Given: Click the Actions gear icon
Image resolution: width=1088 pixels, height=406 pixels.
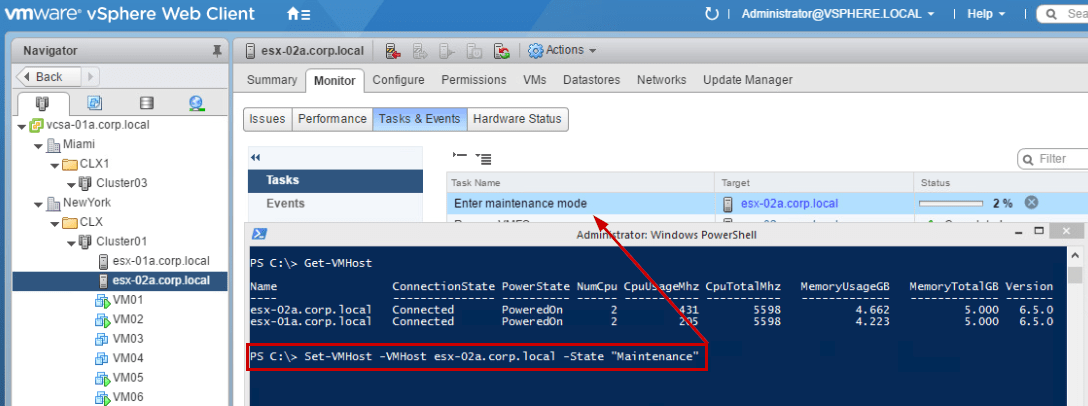Looking at the screenshot, I should coord(535,51).
